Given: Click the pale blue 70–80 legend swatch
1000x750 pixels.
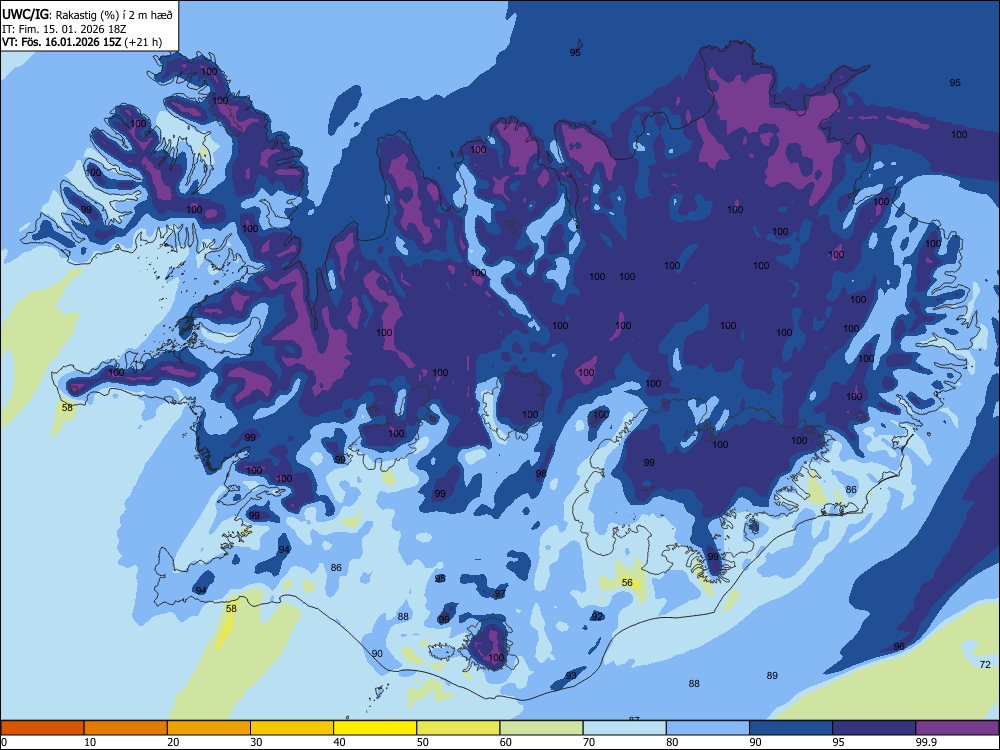Looking at the screenshot, I should coord(624,728).
